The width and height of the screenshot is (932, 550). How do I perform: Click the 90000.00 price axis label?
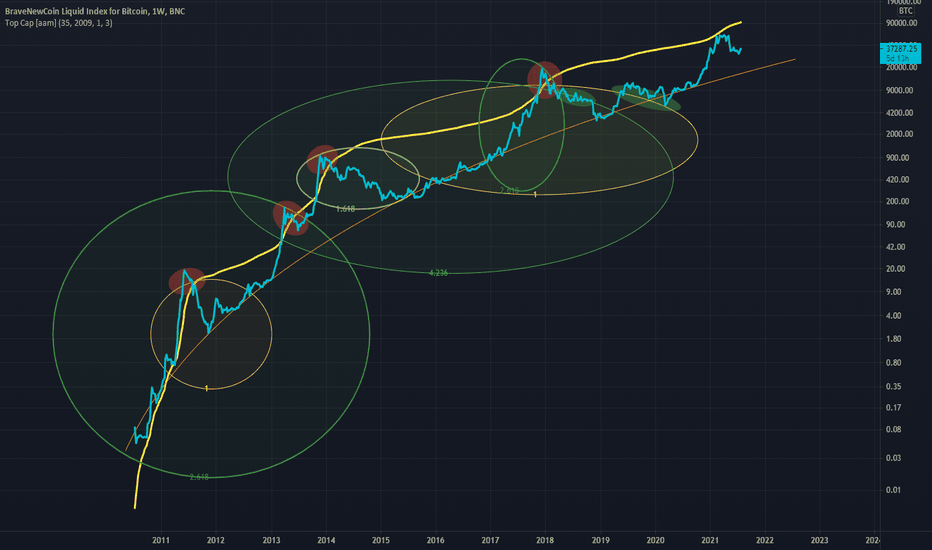[902, 23]
